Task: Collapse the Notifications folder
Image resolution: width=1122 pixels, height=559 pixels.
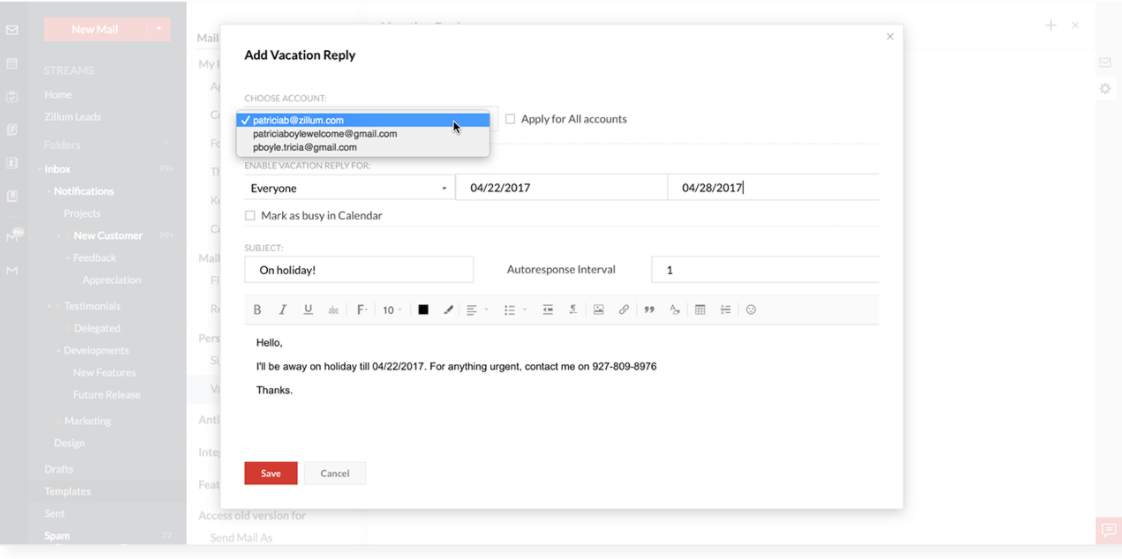Action: tap(49, 192)
